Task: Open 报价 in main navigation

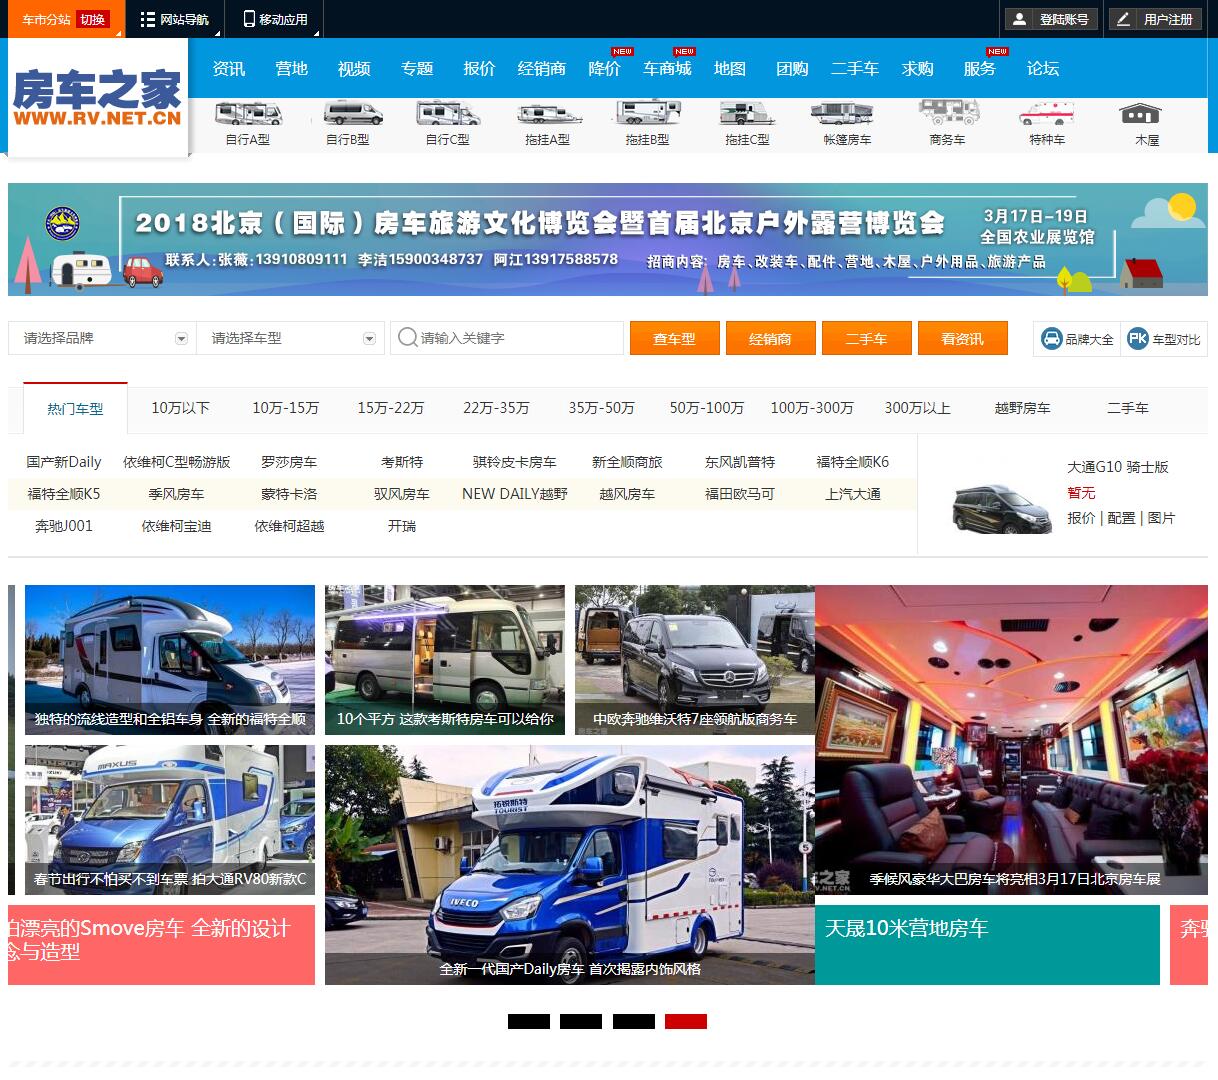Action: point(479,68)
